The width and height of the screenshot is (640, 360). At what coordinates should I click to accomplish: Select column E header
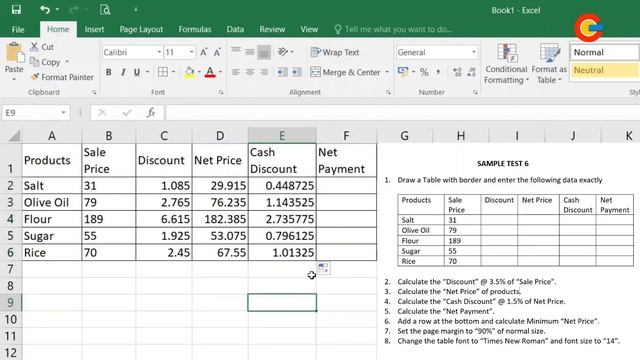[282, 136]
